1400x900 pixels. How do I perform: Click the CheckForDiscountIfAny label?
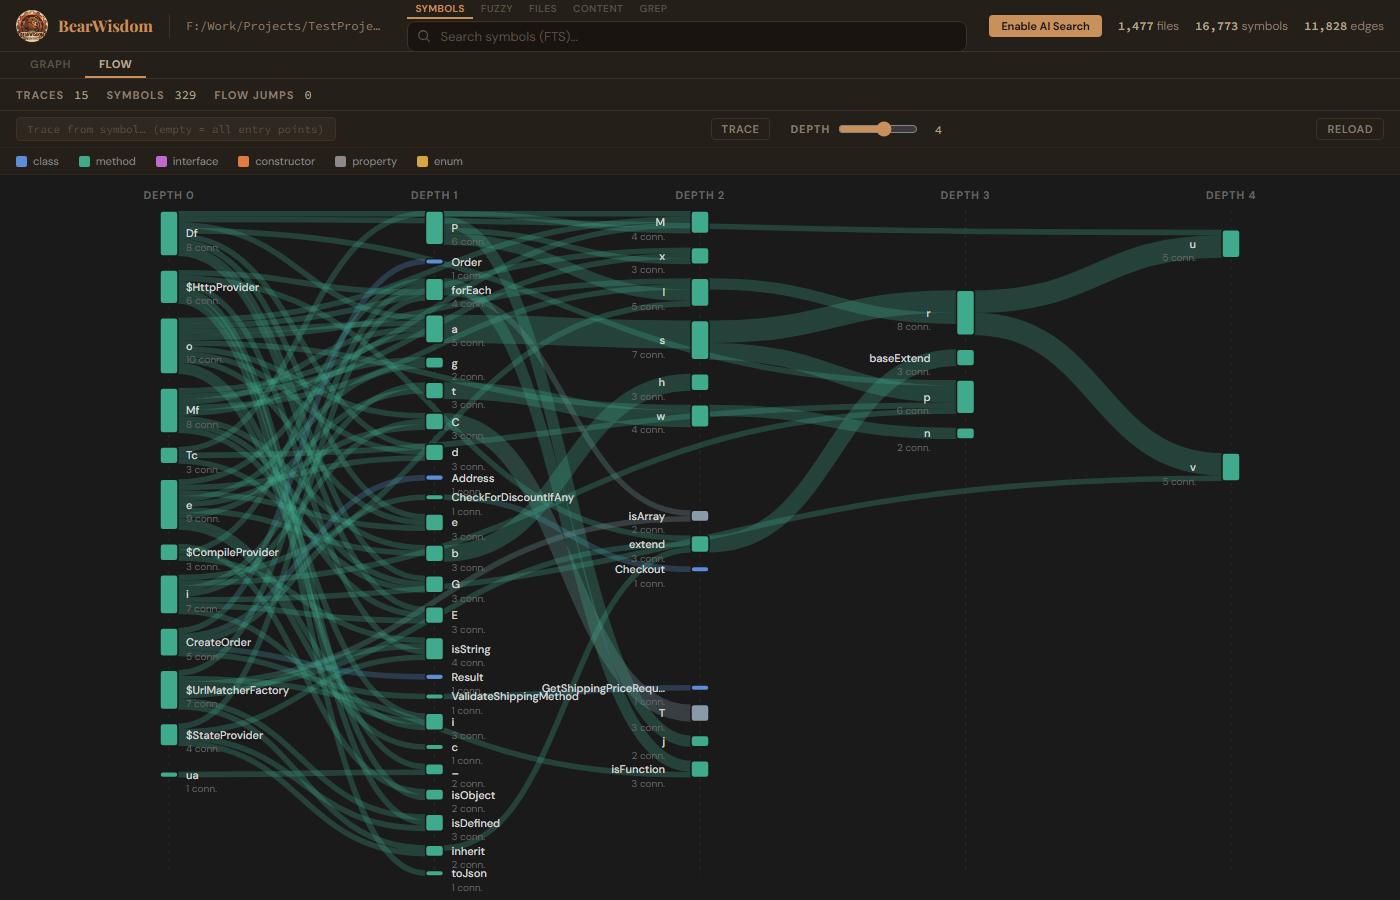512,497
